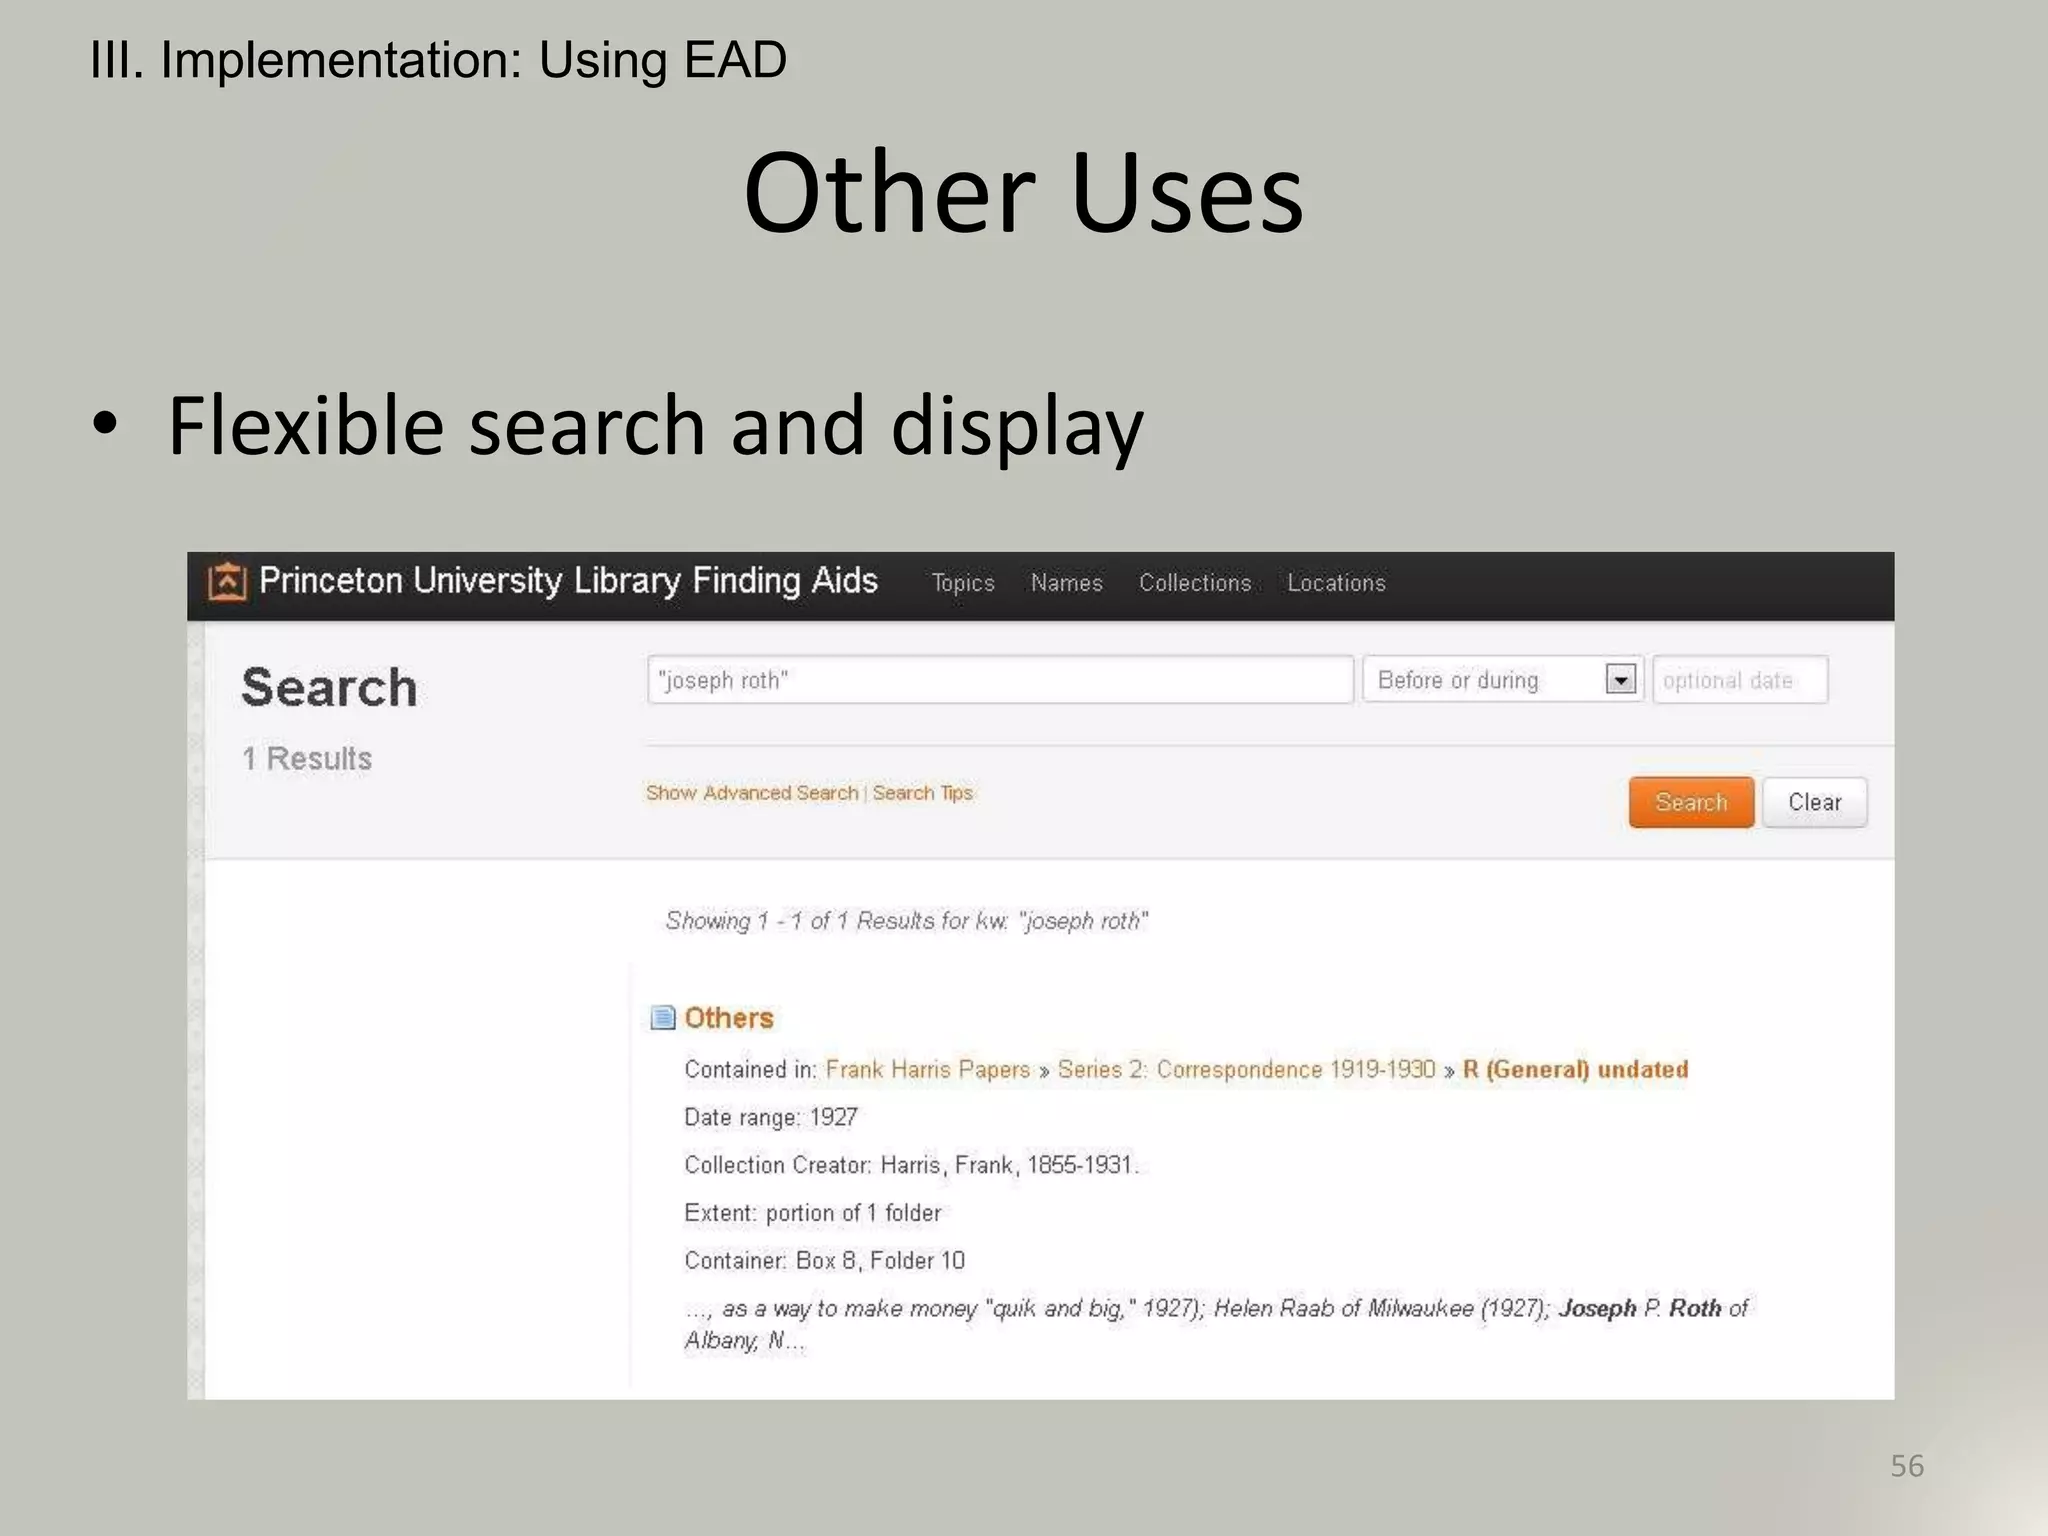Screen dimensions: 2048x1536
Task: Open Show Advanced Search link
Action: pos(752,793)
